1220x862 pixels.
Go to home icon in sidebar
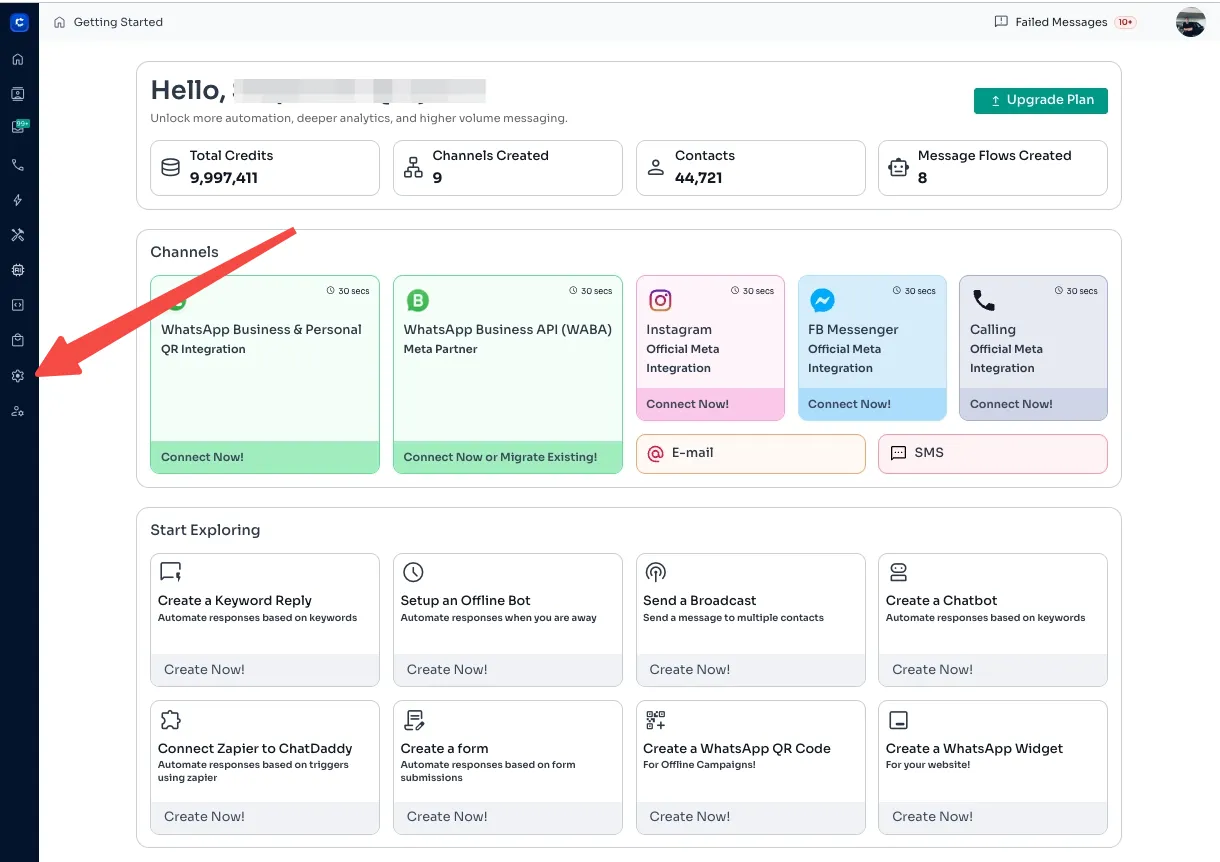click(18, 59)
